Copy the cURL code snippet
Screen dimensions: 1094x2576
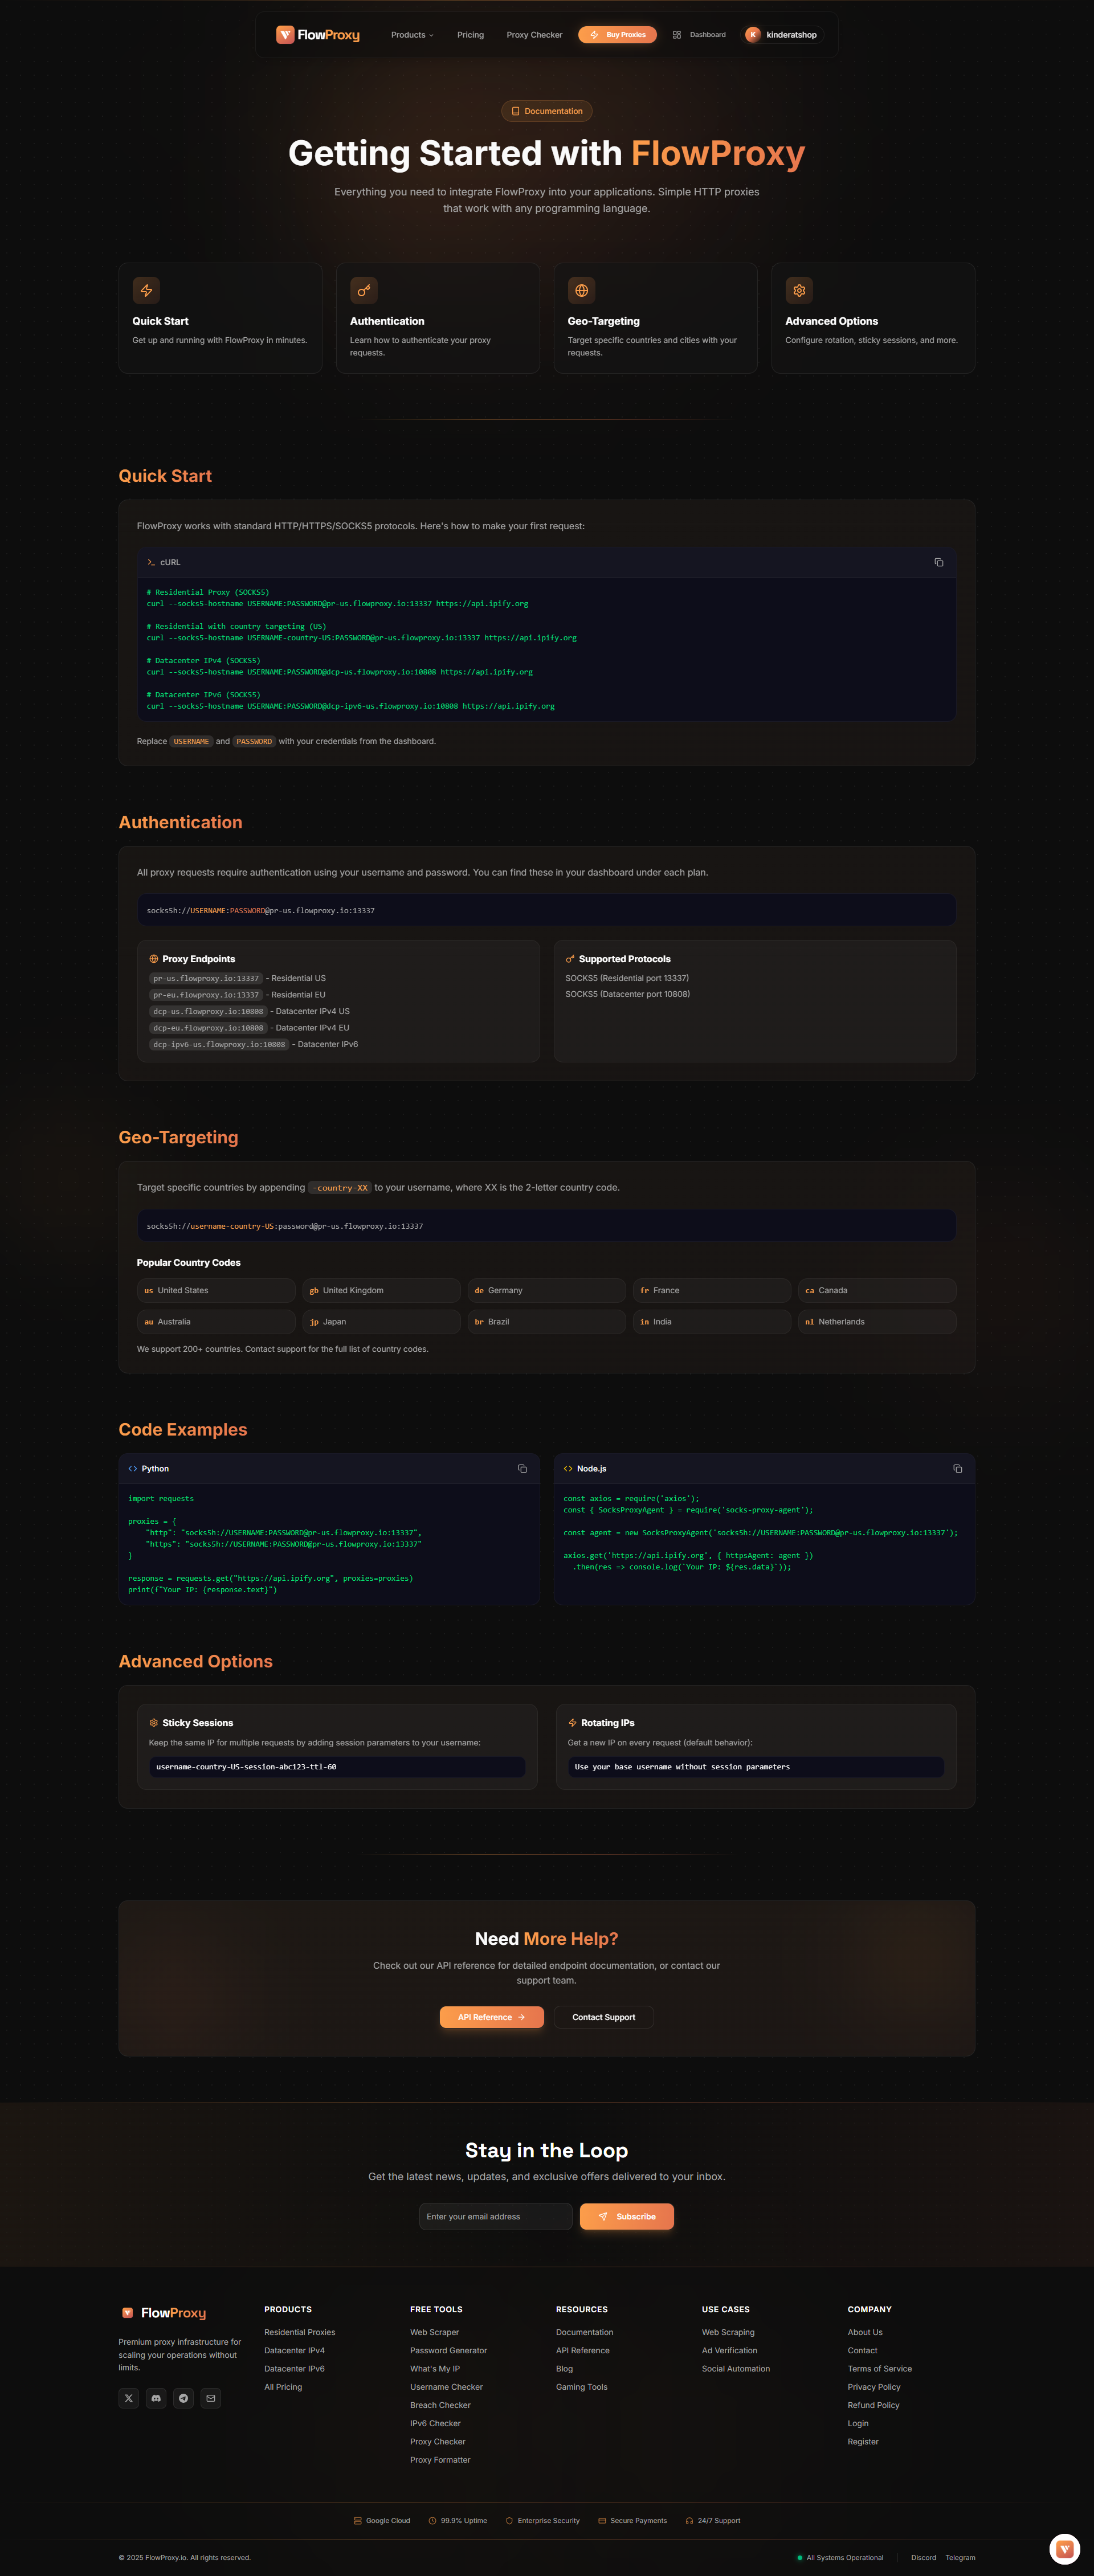tap(938, 562)
